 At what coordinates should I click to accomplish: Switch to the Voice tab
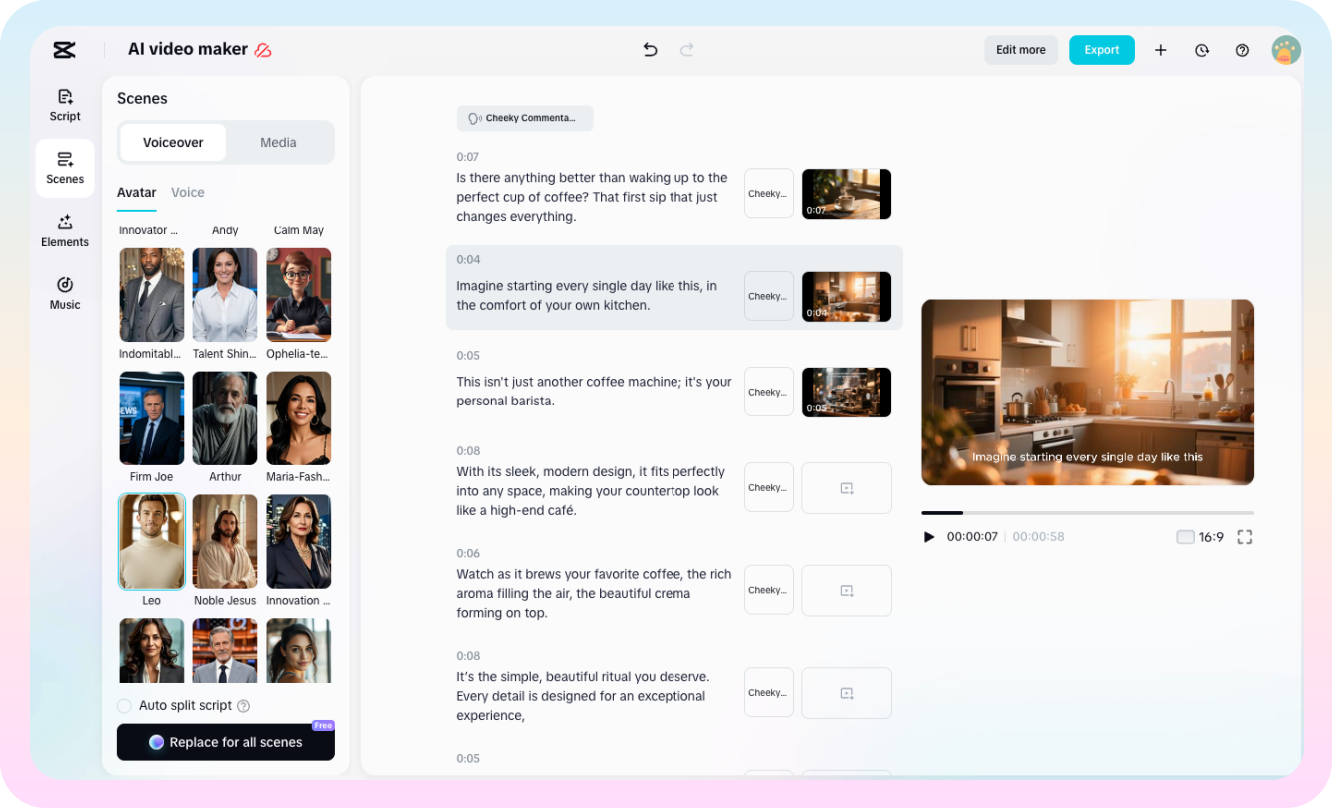point(187,192)
